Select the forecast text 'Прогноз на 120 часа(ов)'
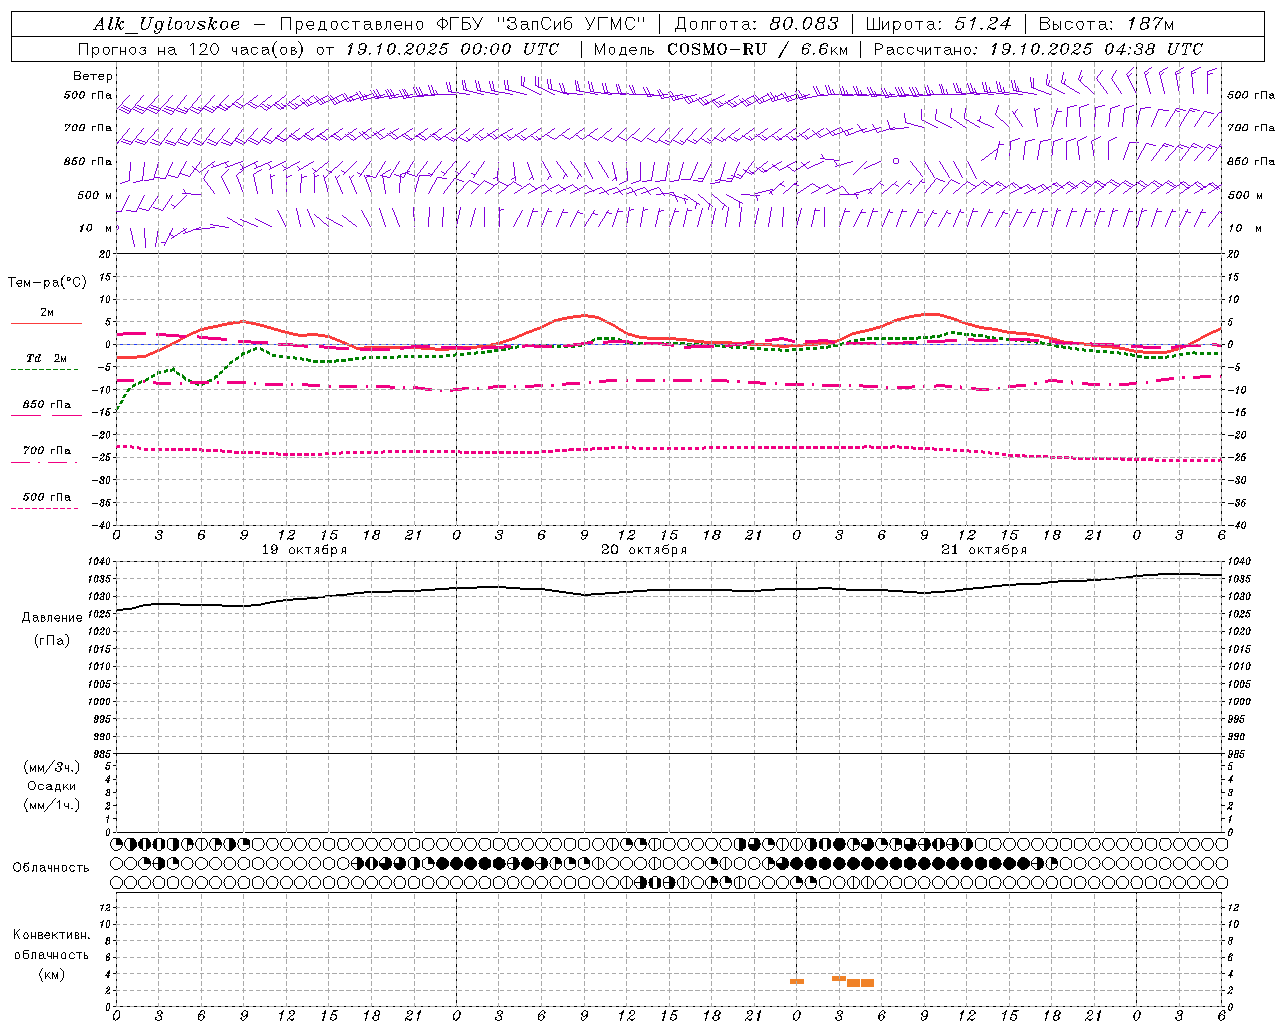 tap(192, 49)
